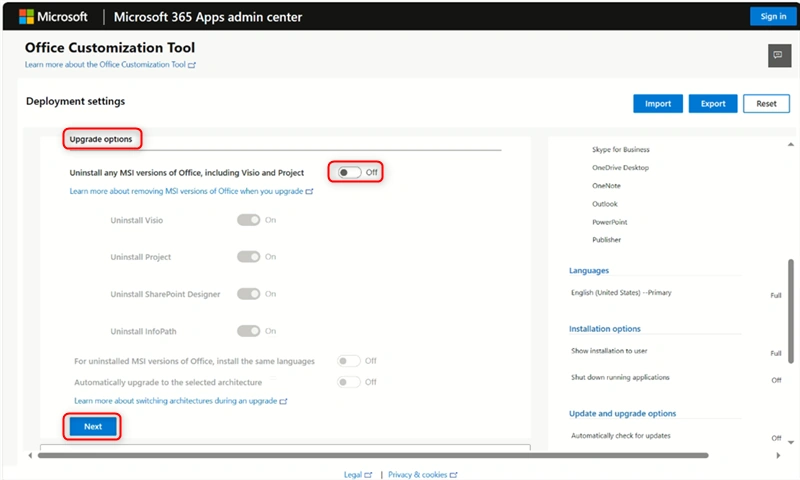This screenshot has width=800, height=480.
Task: Click the Office Customization Tool heading
Action: point(110,47)
